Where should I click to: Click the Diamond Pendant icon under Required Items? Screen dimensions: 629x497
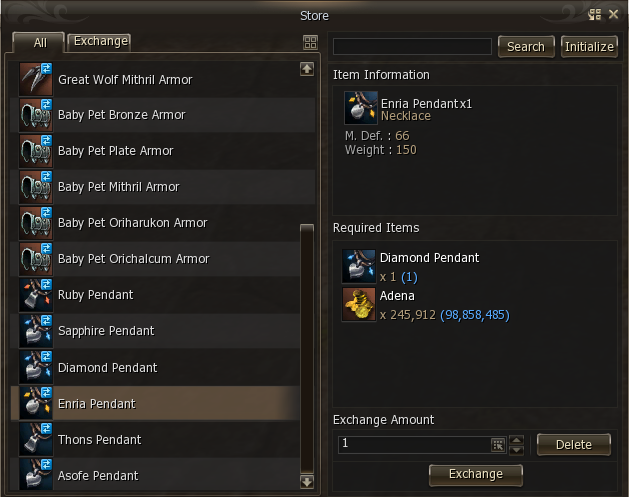pyautogui.click(x=359, y=266)
